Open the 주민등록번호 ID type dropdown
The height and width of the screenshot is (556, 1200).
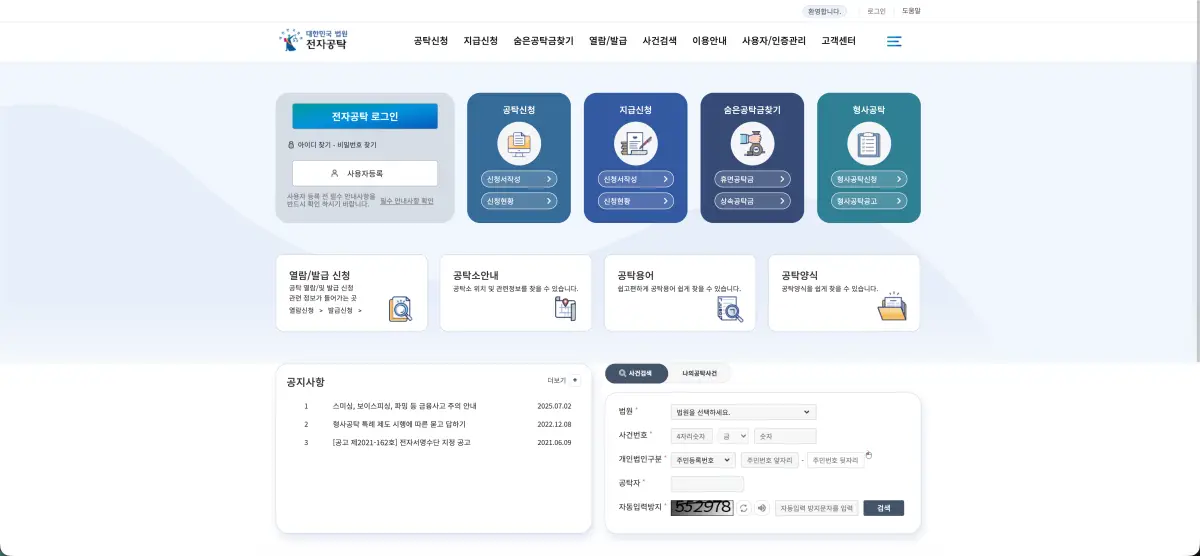tap(702, 460)
